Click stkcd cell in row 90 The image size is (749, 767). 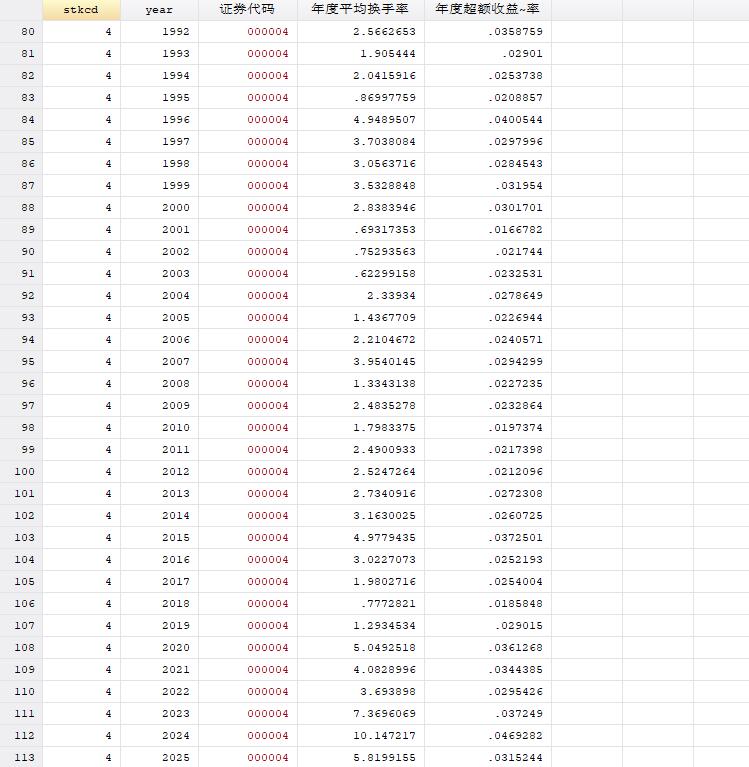[x=81, y=252]
